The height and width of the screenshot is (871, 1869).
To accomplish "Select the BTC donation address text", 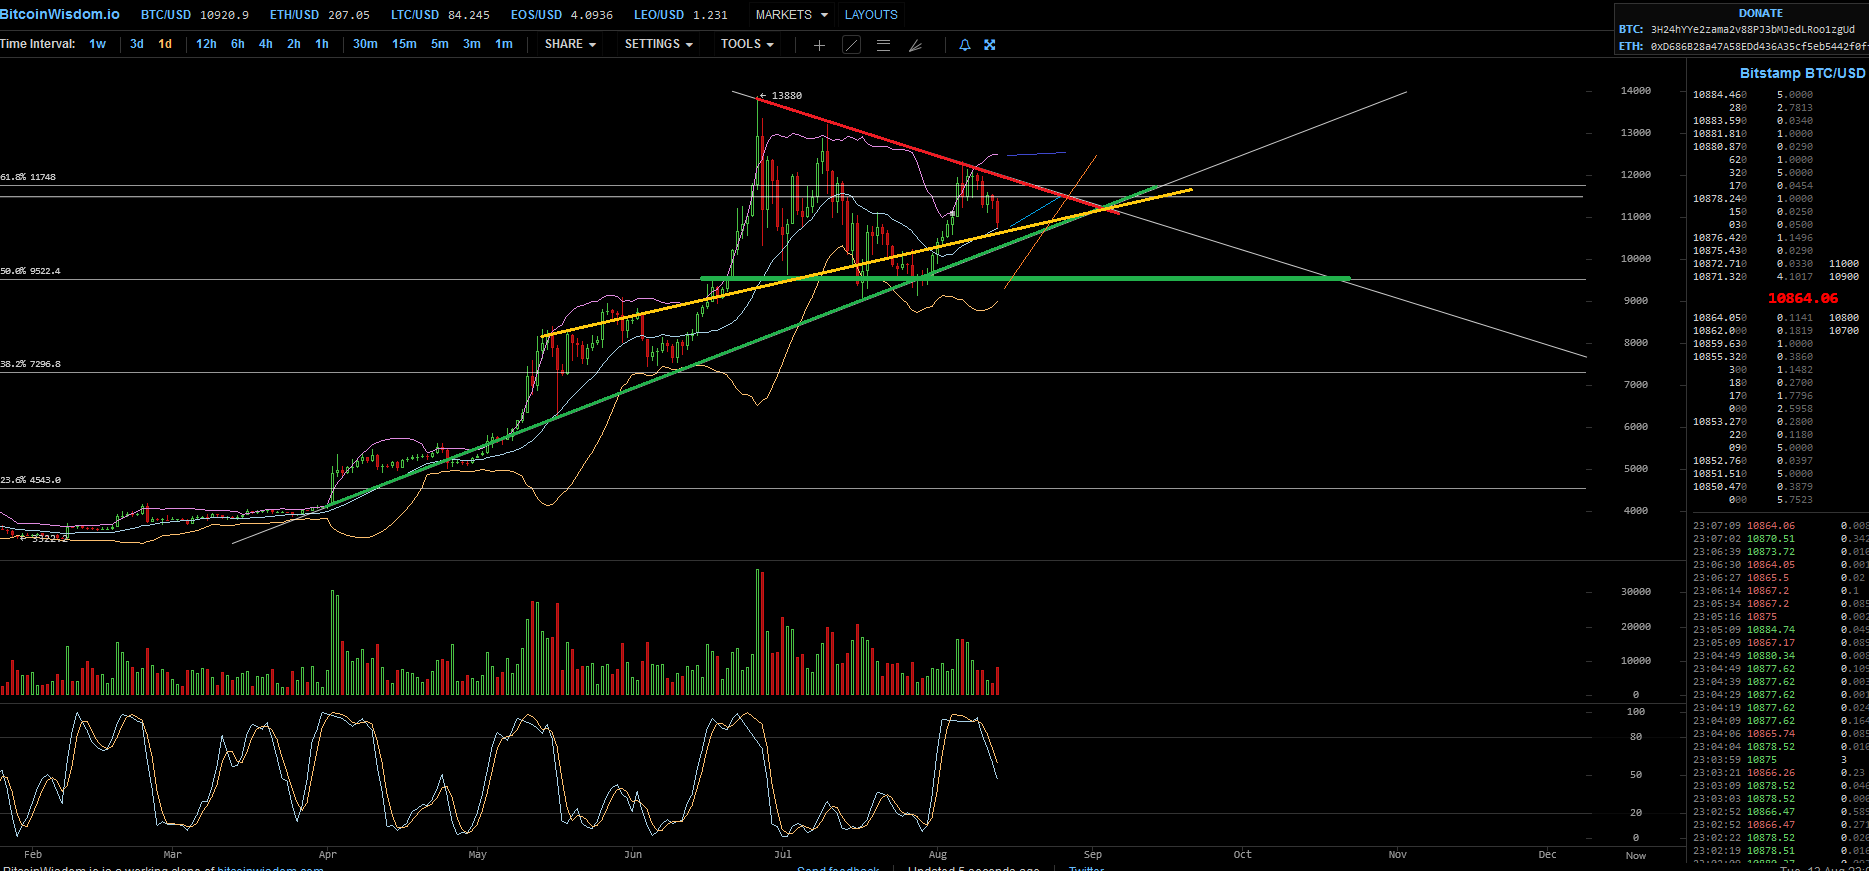I will [x=1753, y=30].
